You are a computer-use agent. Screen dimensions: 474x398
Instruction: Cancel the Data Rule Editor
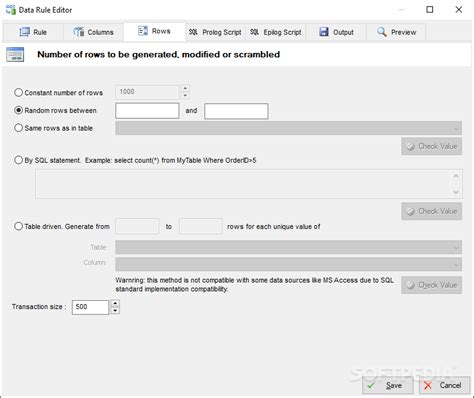pyautogui.click(x=444, y=385)
